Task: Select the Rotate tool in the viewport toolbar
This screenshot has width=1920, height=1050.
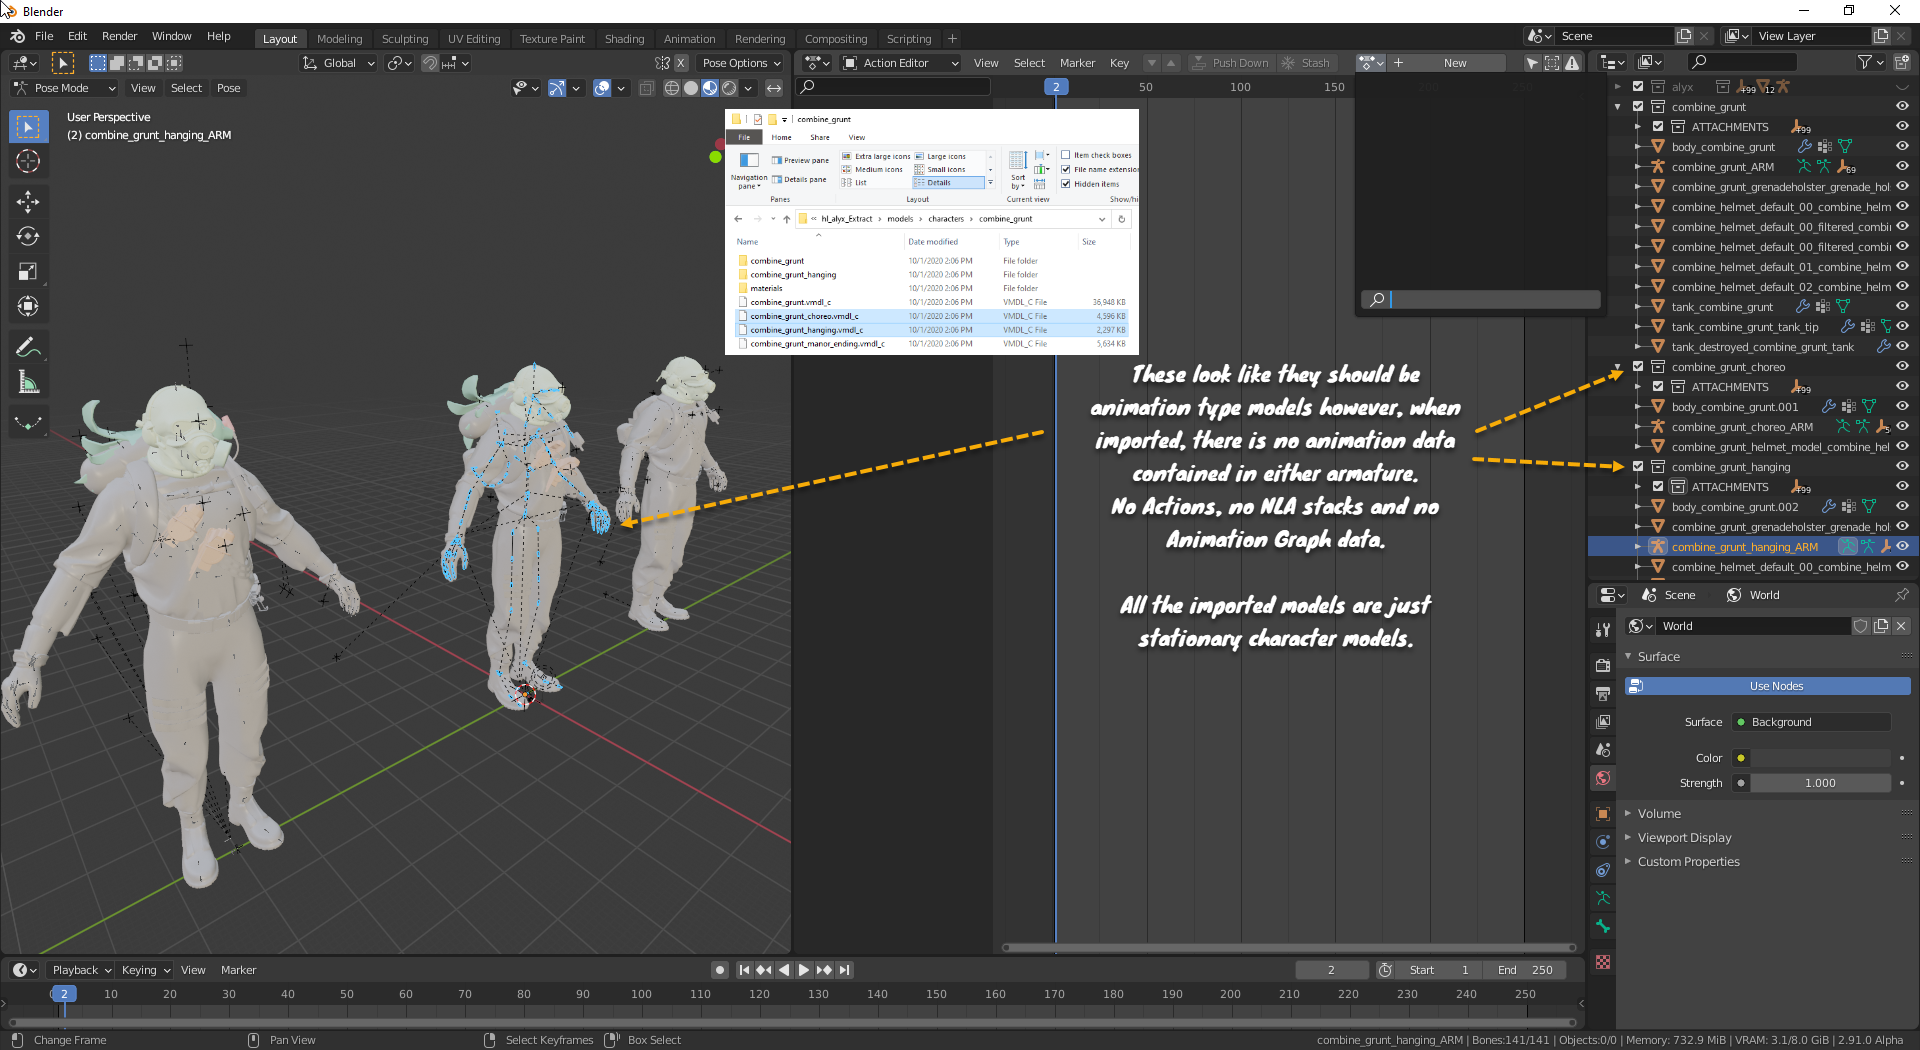Action: [28, 237]
